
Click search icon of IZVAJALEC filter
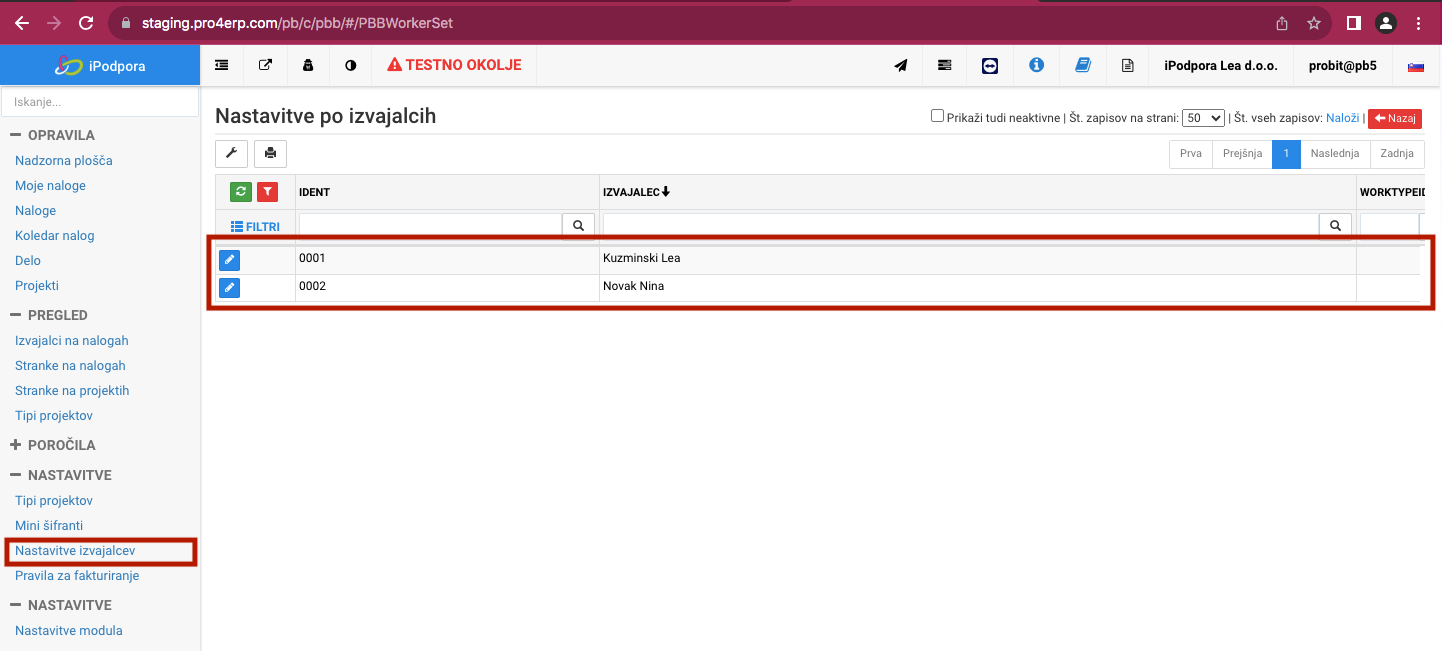1335,226
